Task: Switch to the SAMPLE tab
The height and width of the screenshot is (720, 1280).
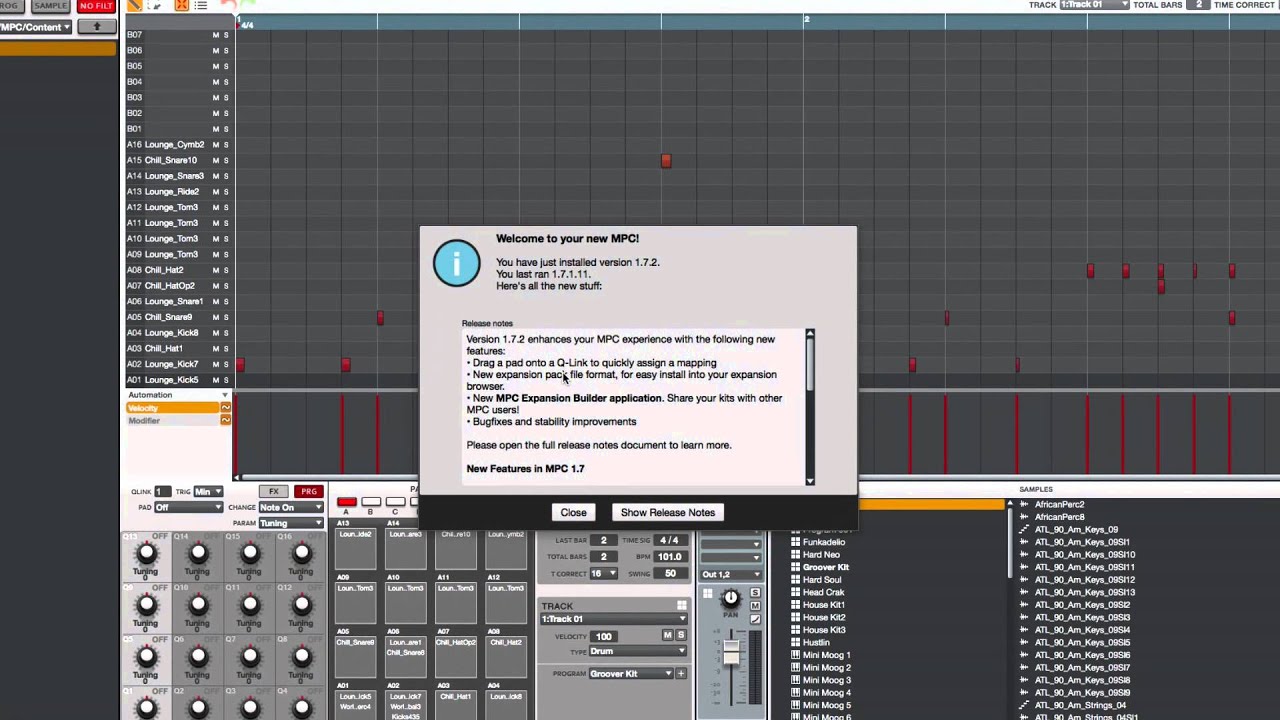Action: [49, 5]
